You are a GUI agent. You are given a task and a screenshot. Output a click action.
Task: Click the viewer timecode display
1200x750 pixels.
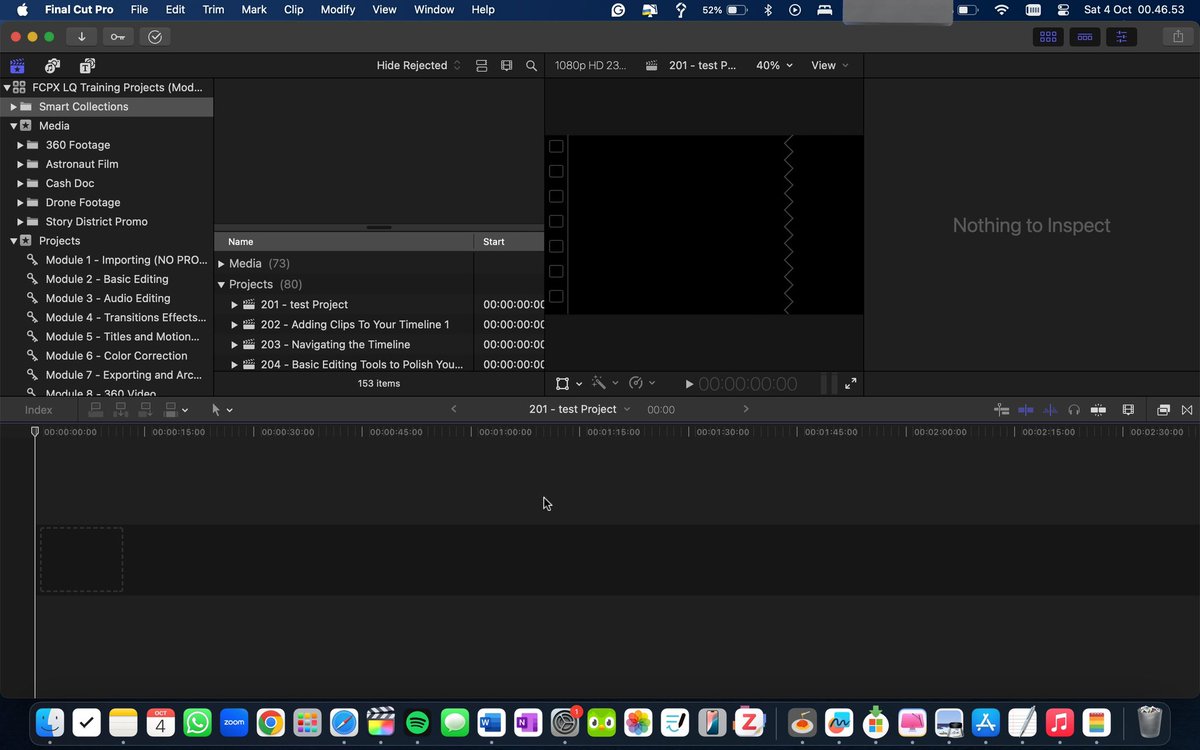point(748,384)
